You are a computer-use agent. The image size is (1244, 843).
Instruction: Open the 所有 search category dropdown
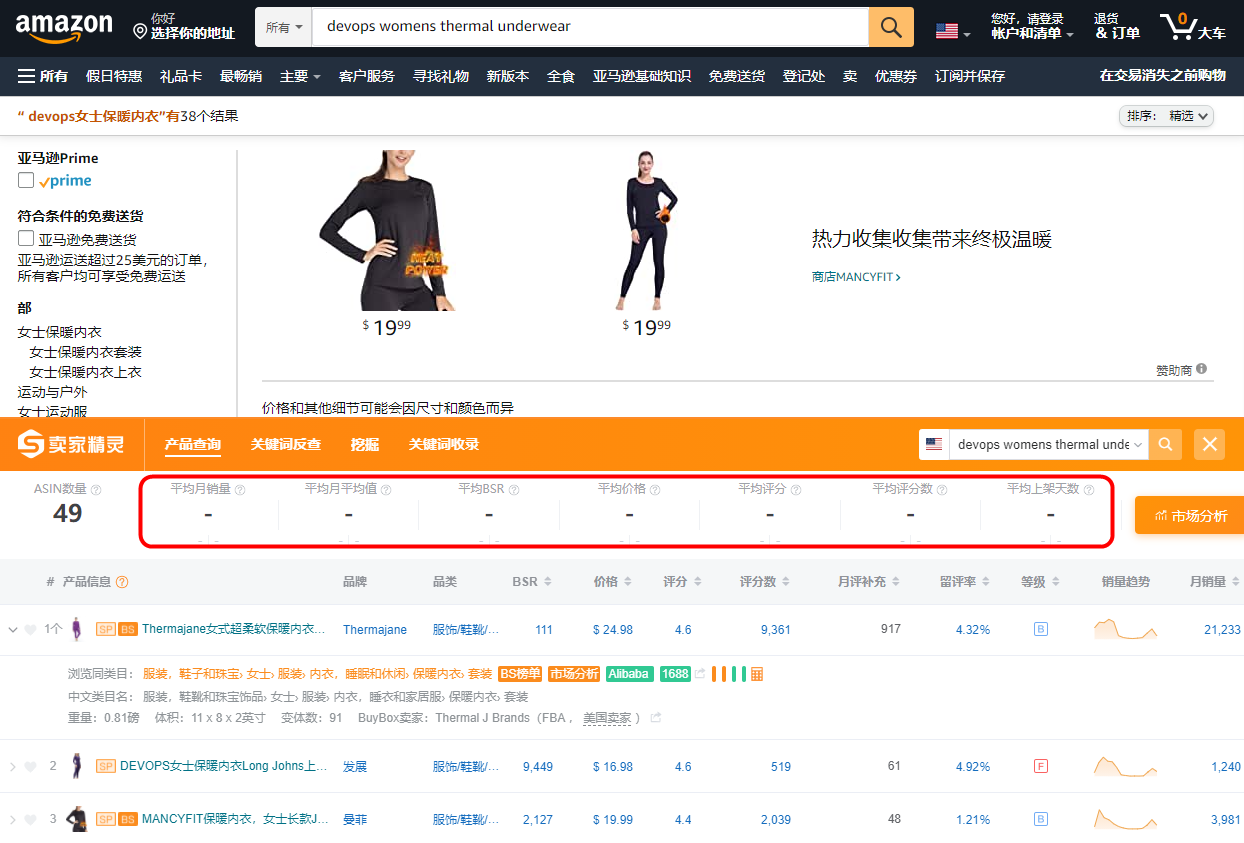(284, 27)
